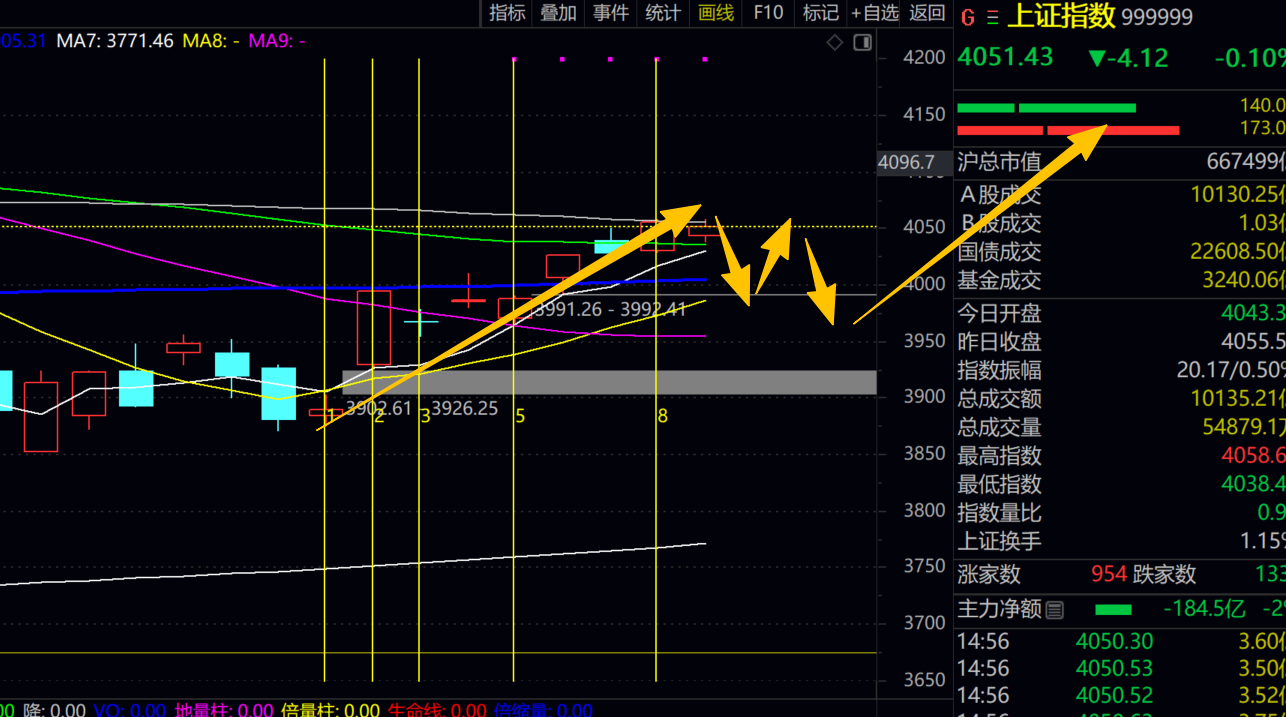Select the 叠加 overlay option
Viewport: 1286px width, 717px height.
click(558, 13)
